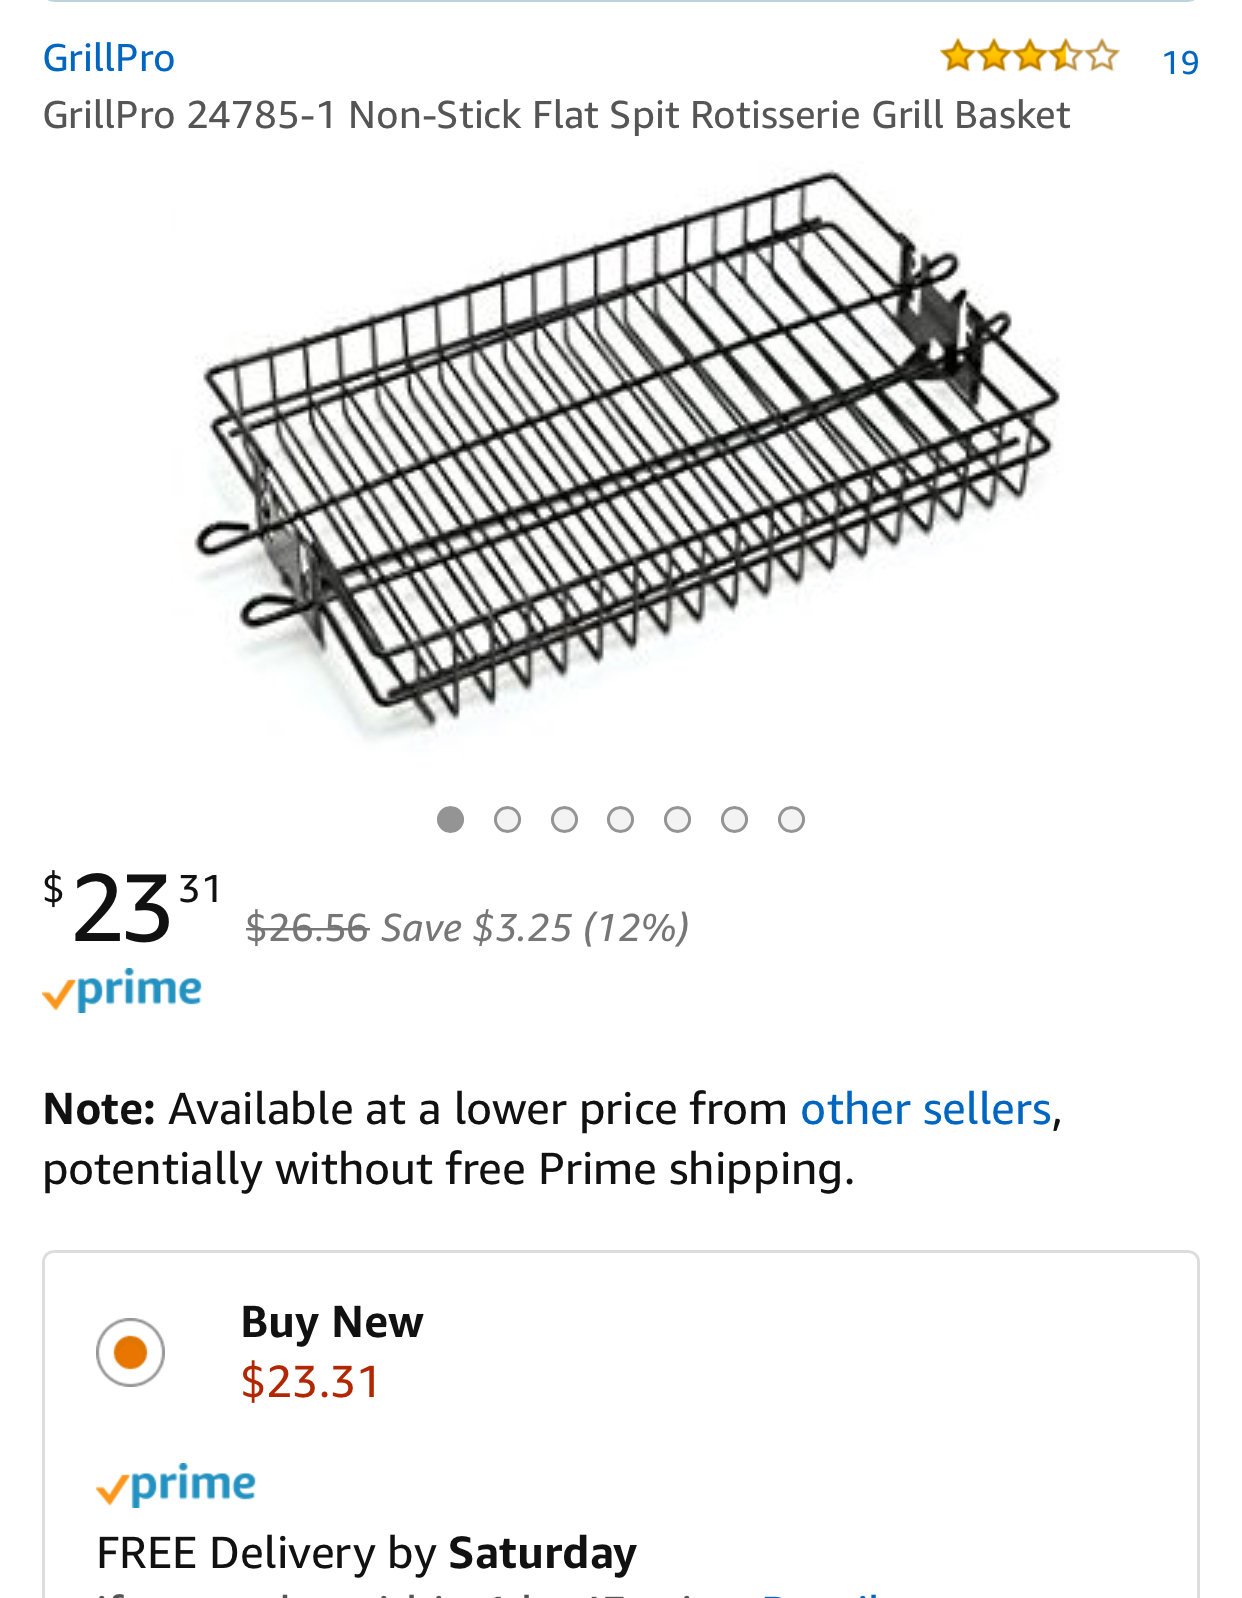Click the FREE Delivery by Saturday text
Viewport: 1242px width, 1598px height.
point(366,1553)
